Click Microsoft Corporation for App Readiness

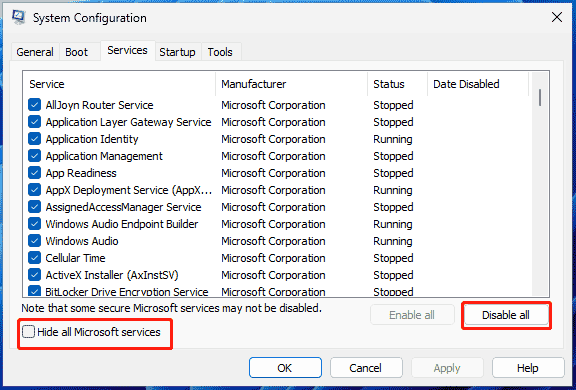[x=273, y=173]
